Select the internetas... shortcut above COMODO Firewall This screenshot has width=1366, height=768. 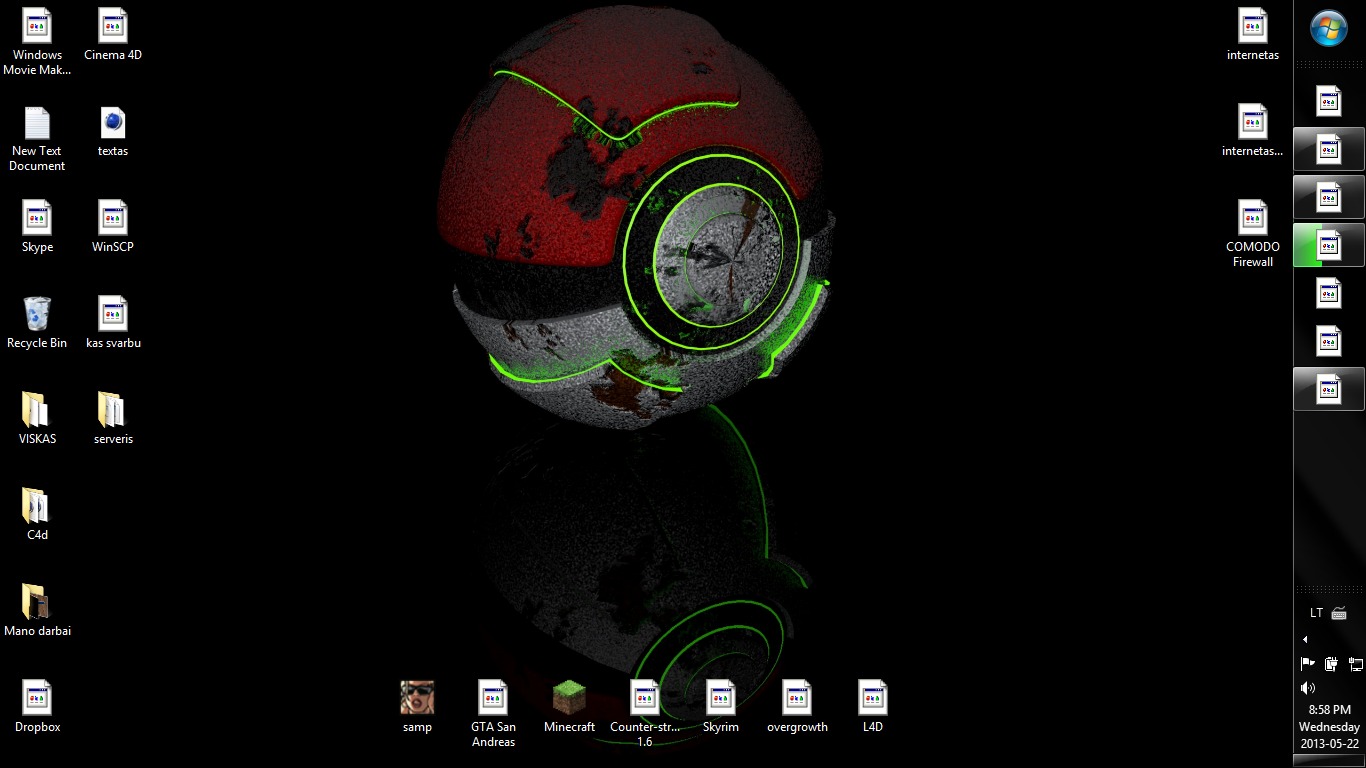click(1253, 131)
